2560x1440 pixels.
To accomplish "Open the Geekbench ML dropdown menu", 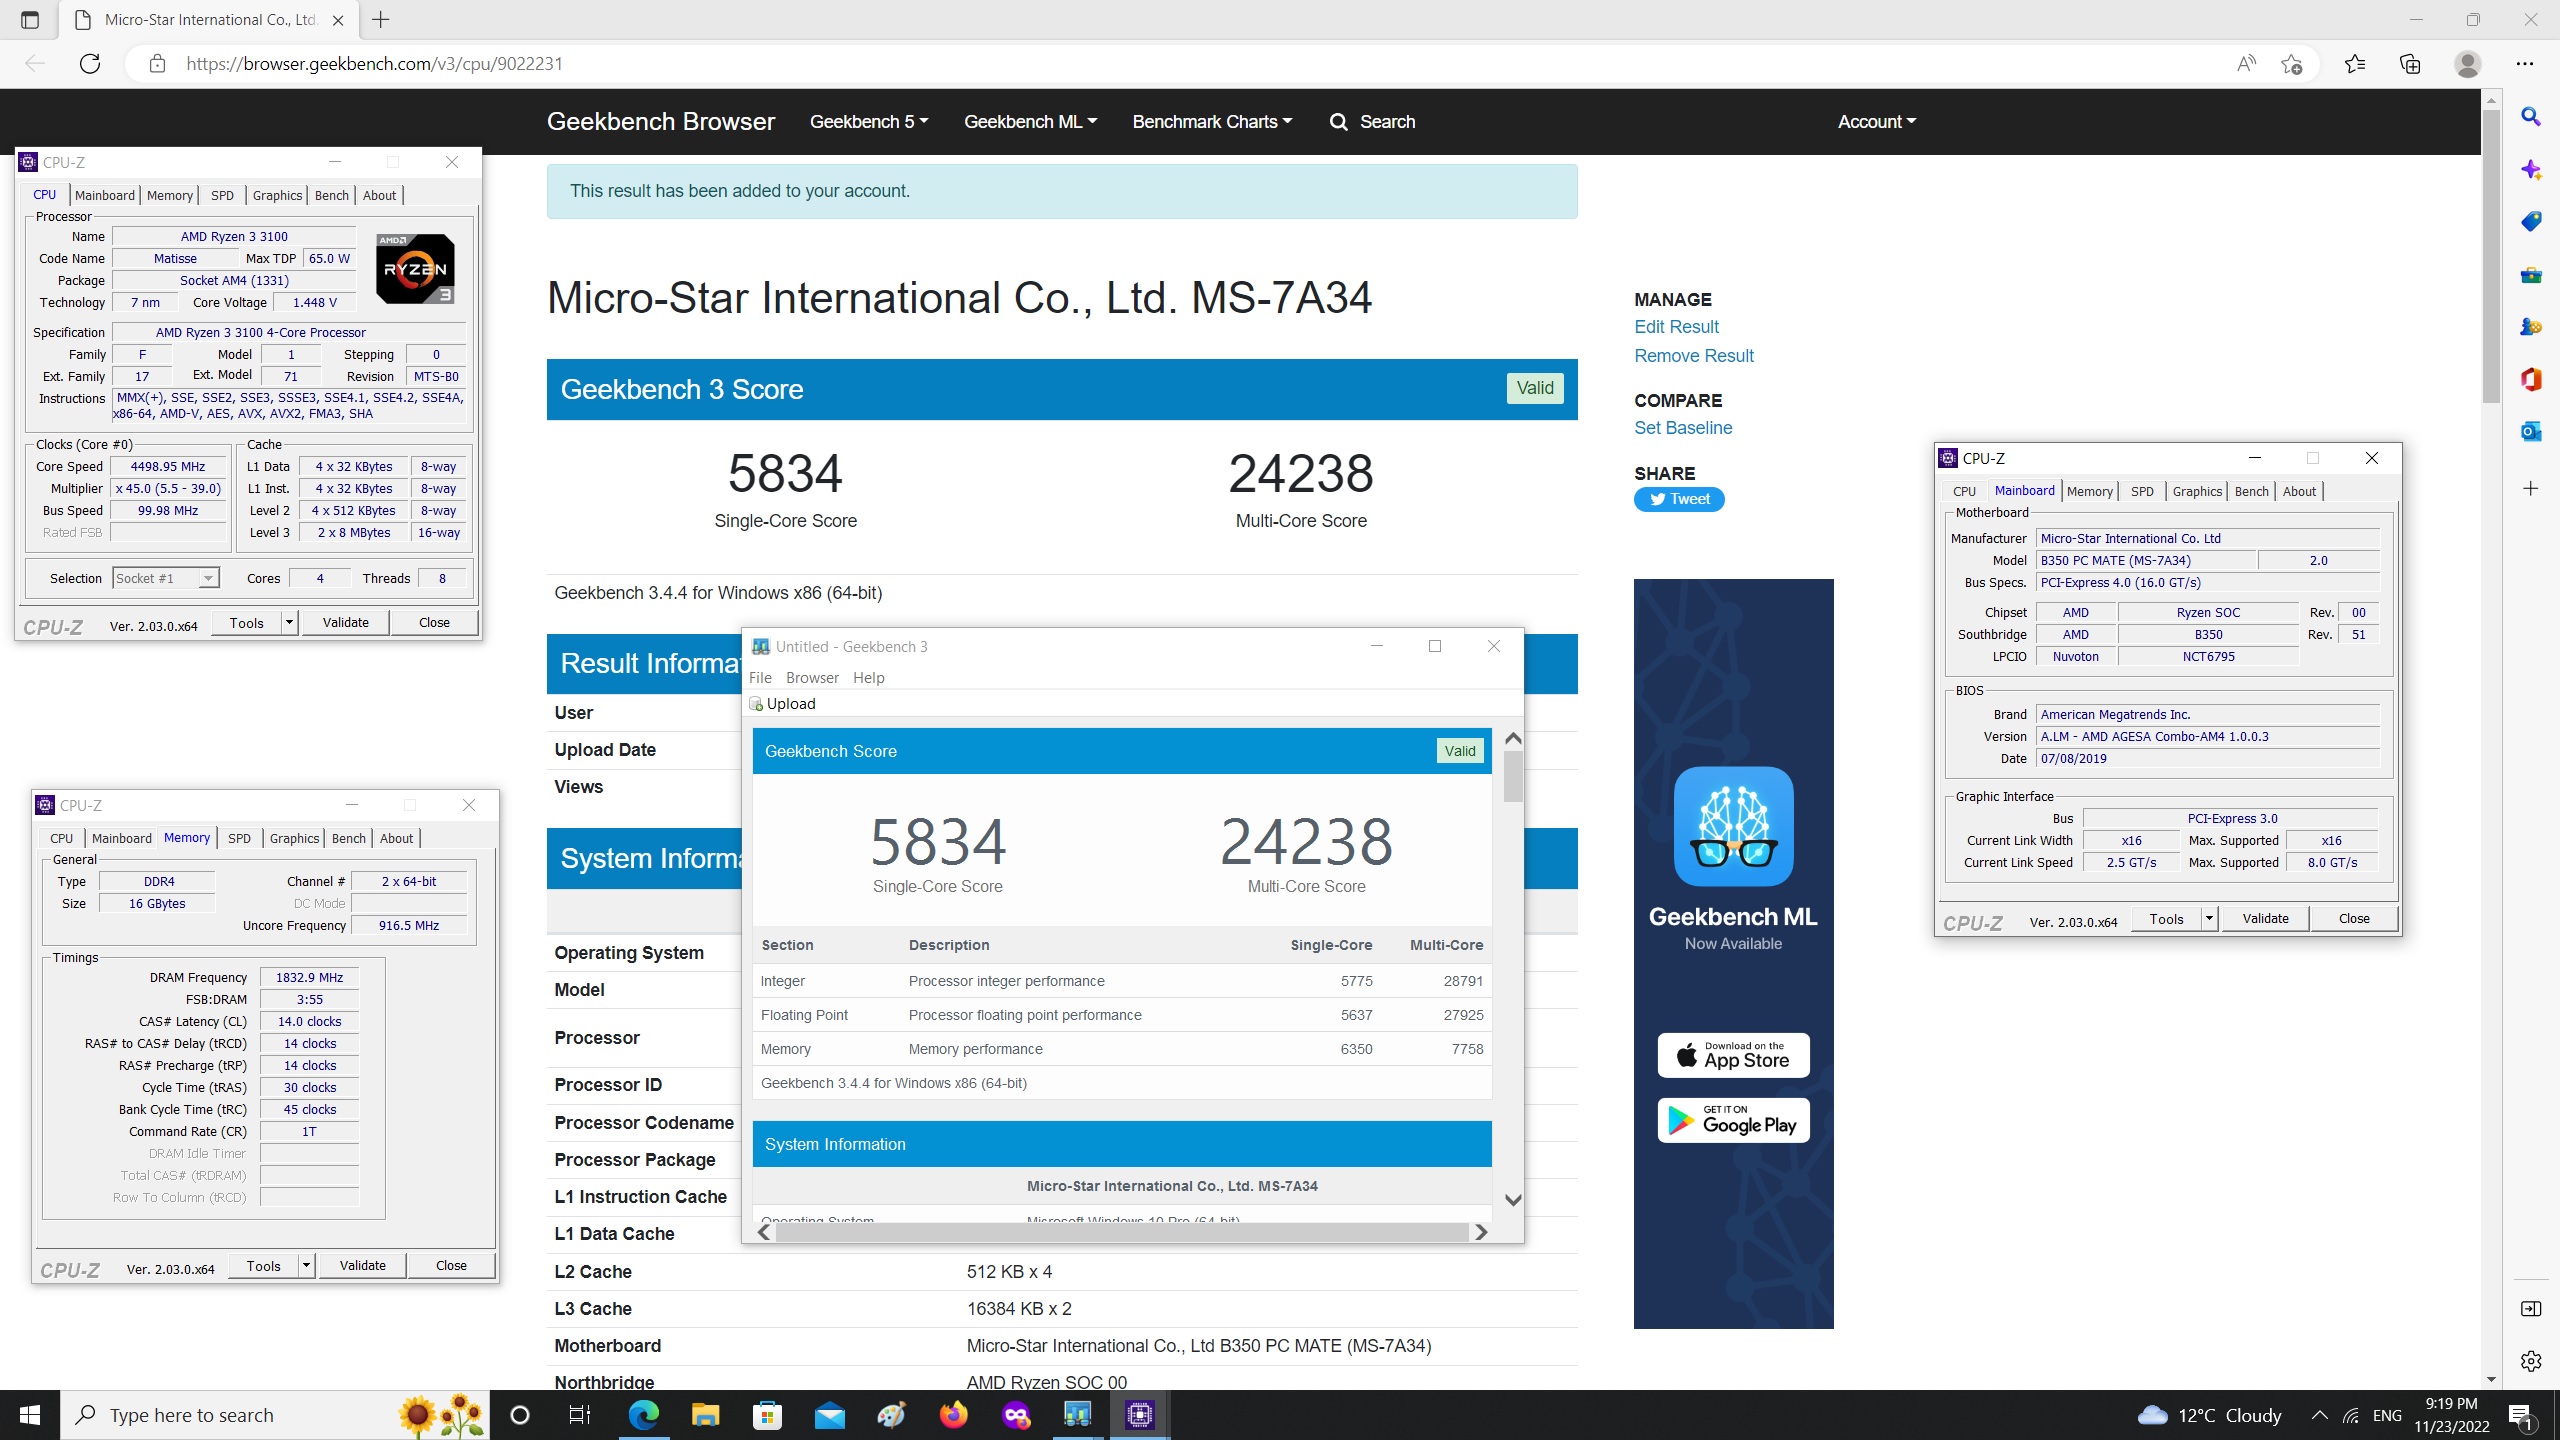I will (1030, 122).
